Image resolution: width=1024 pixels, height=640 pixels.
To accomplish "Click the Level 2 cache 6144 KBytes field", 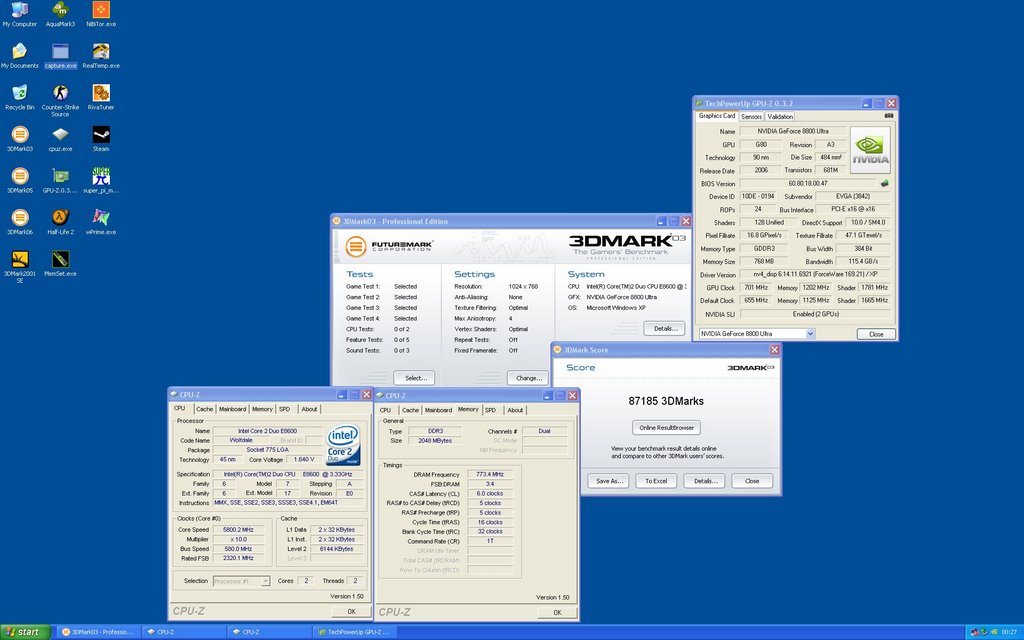I will [336, 549].
